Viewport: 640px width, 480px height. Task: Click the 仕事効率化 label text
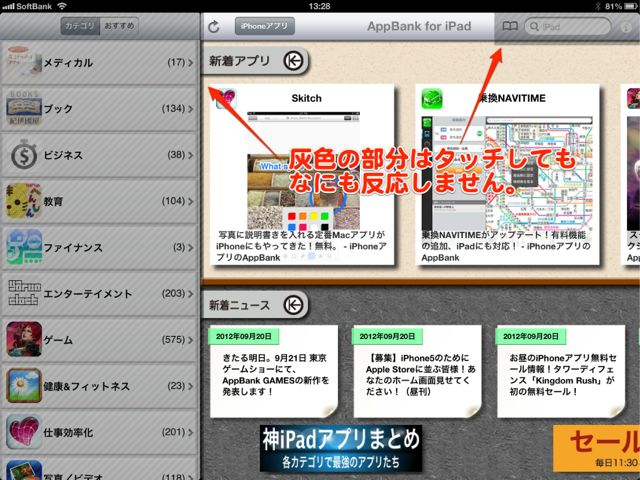point(68,432)
